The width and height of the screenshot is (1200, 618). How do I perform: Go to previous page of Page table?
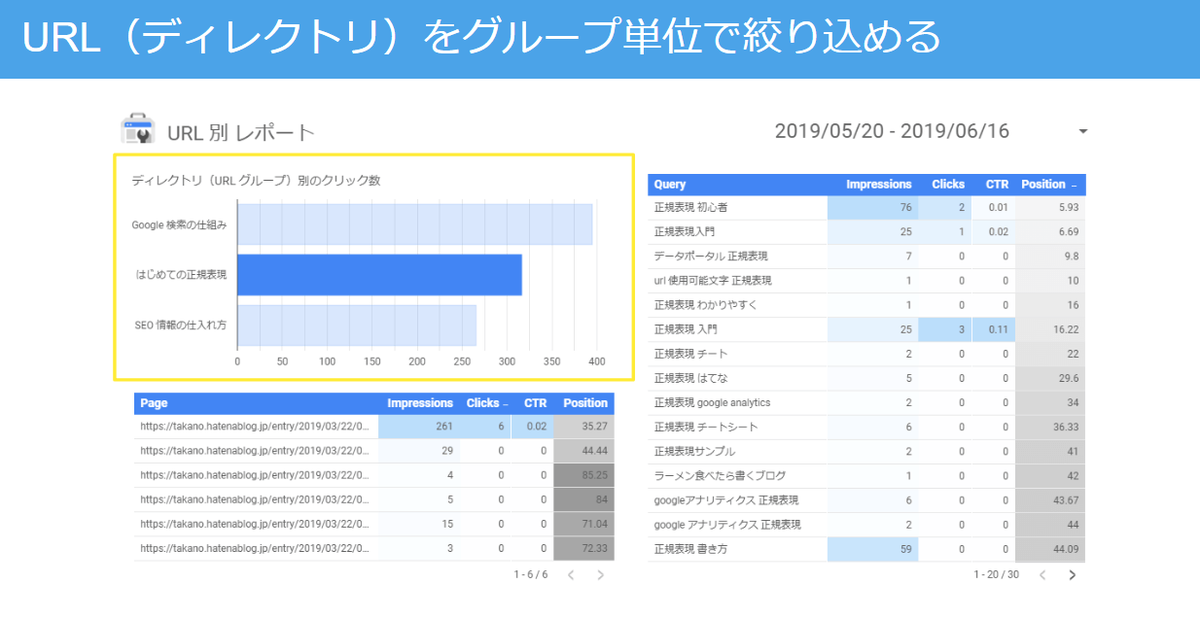[x=570, y=575]
